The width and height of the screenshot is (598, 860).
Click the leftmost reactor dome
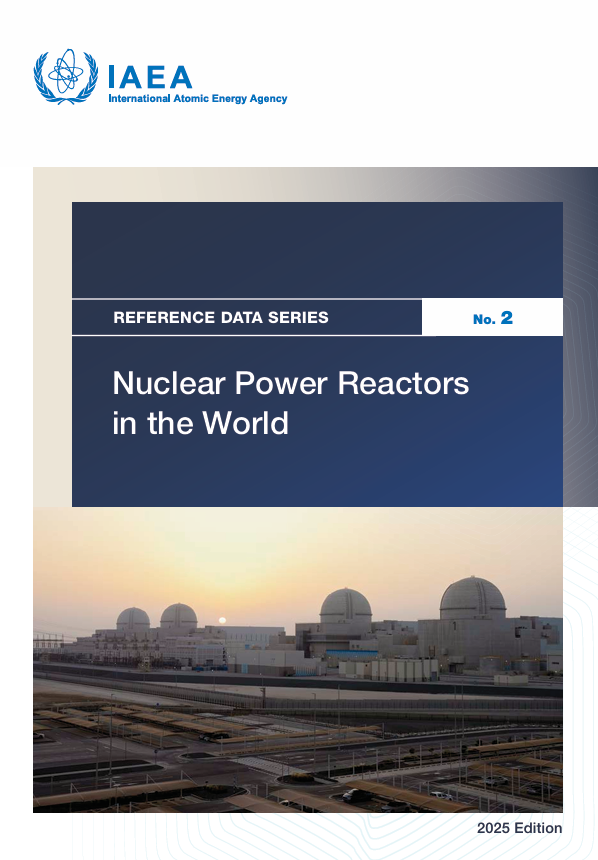click(x=133, y=618)
